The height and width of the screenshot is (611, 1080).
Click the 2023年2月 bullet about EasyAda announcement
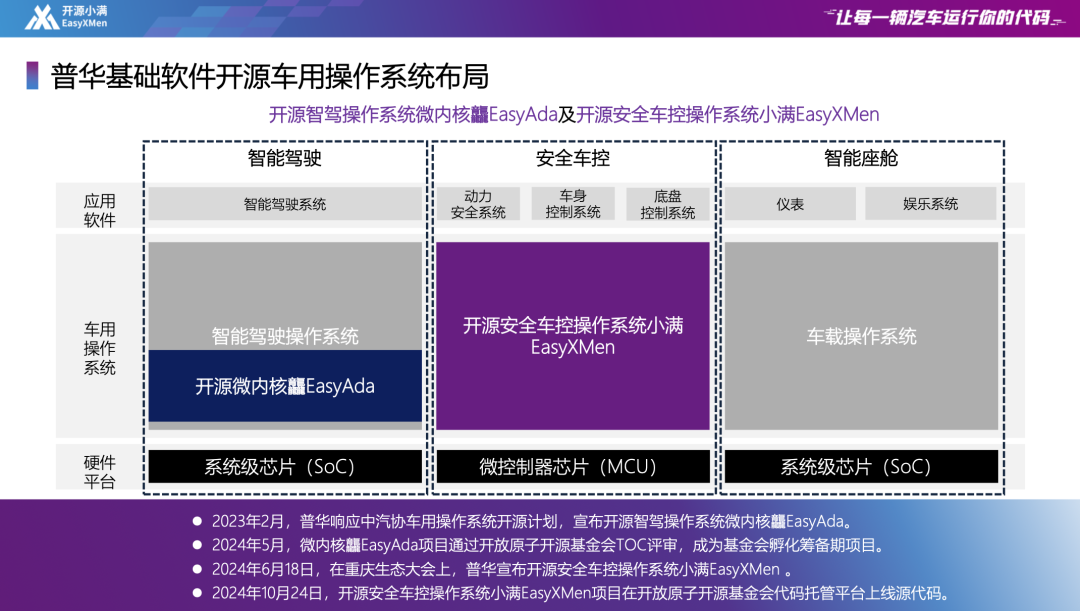coord(525,521)
